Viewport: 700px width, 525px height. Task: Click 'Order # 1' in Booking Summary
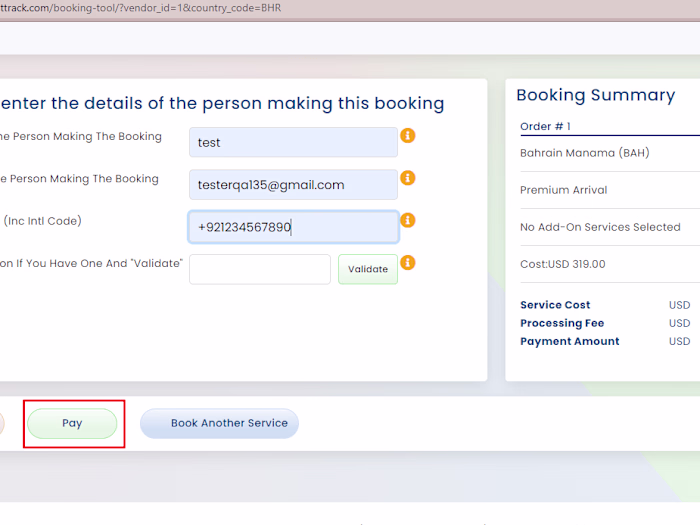[x=545, y=126]
